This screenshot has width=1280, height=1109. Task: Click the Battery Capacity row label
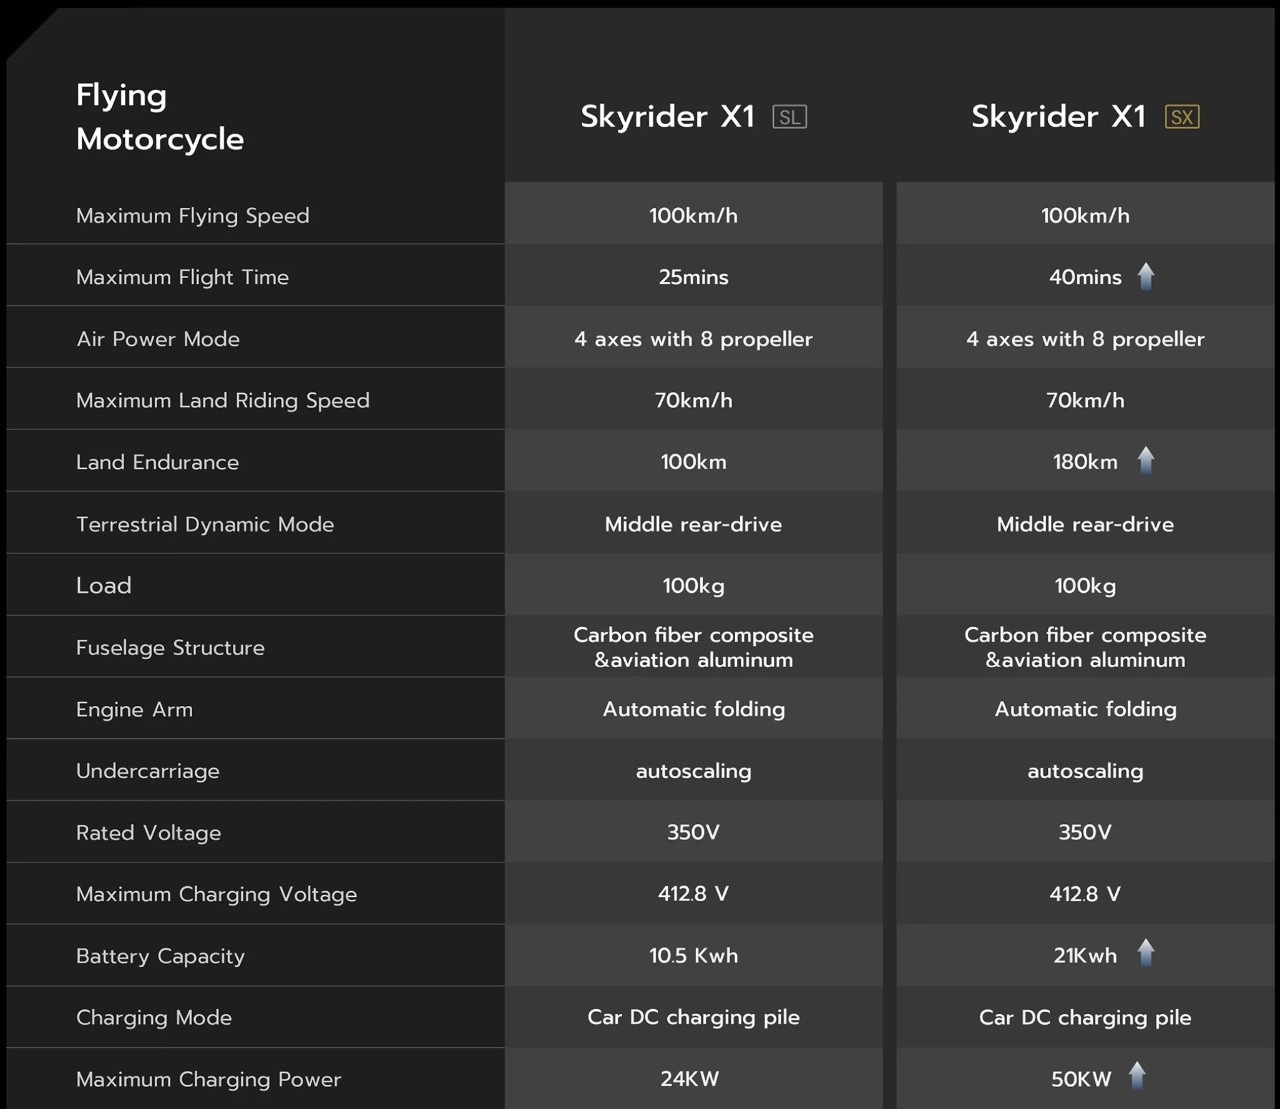(x=160, y=956)
